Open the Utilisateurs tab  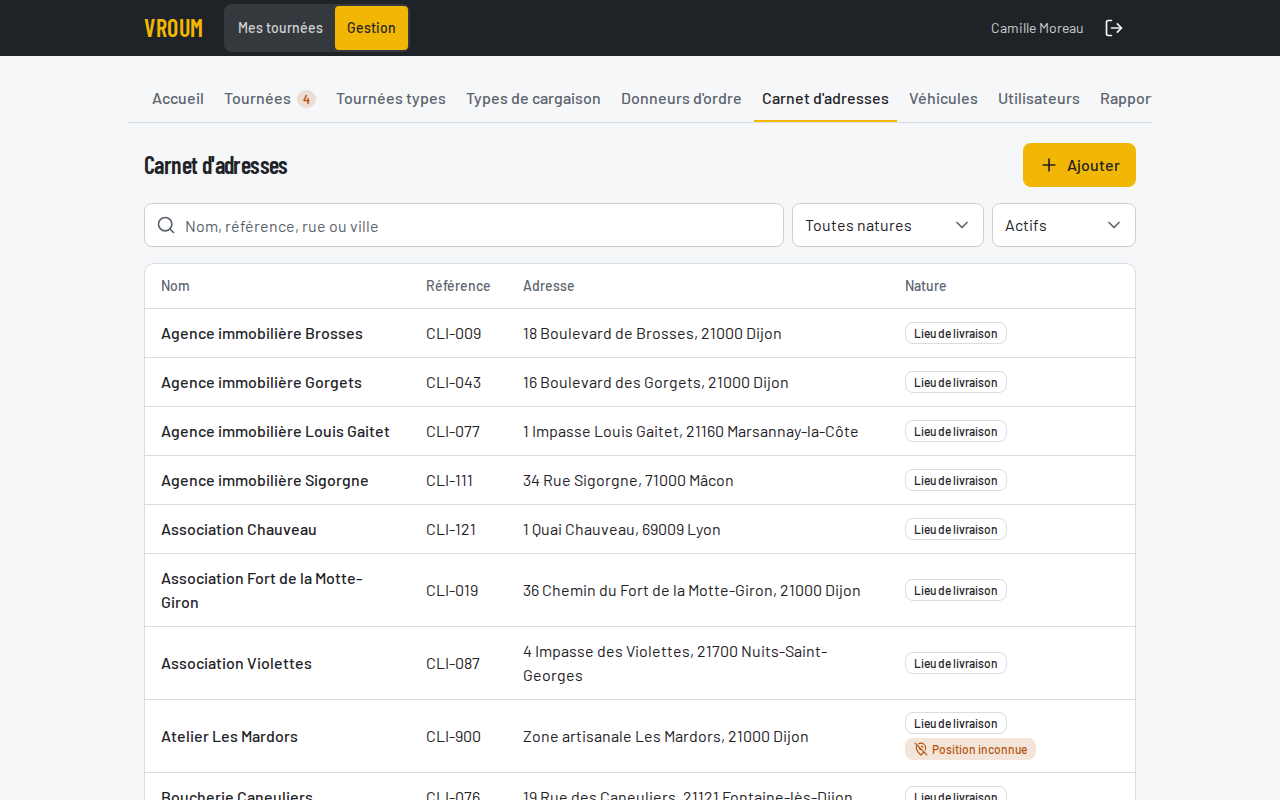[1039, 98]
